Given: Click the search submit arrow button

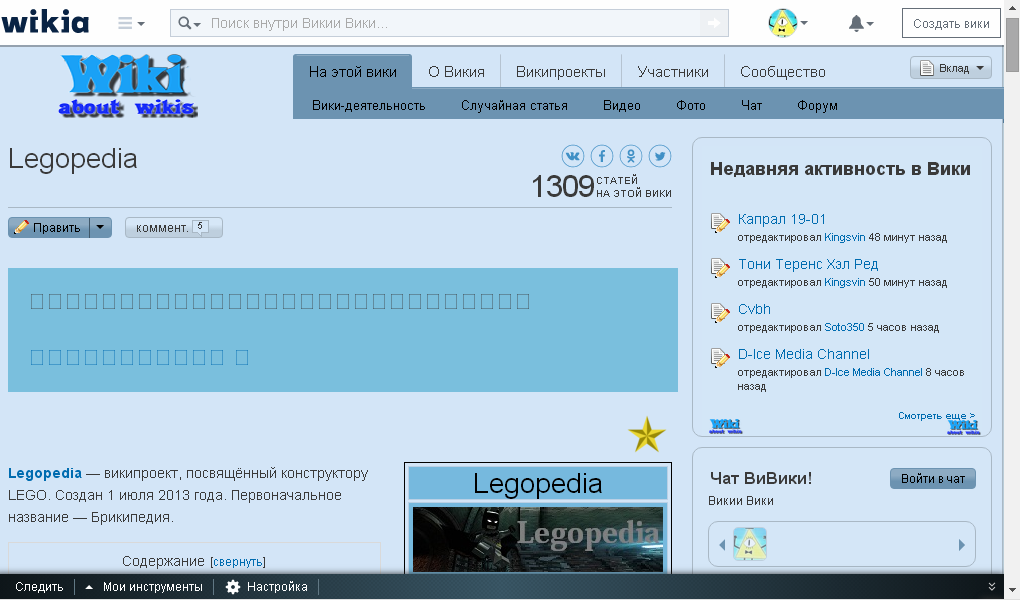Looking at the screenshot, I should pyautogui.click(x=714, y=23).
